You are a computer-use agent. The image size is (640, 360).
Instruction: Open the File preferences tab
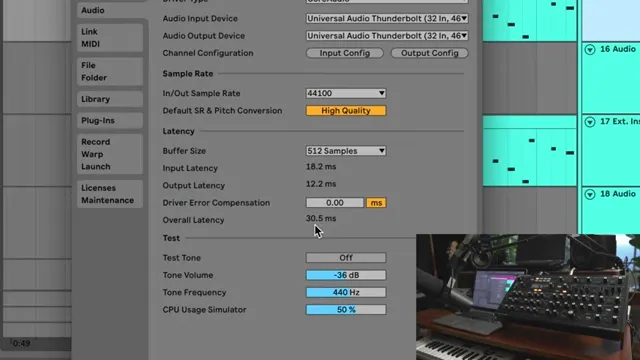[x=88, y=65]
